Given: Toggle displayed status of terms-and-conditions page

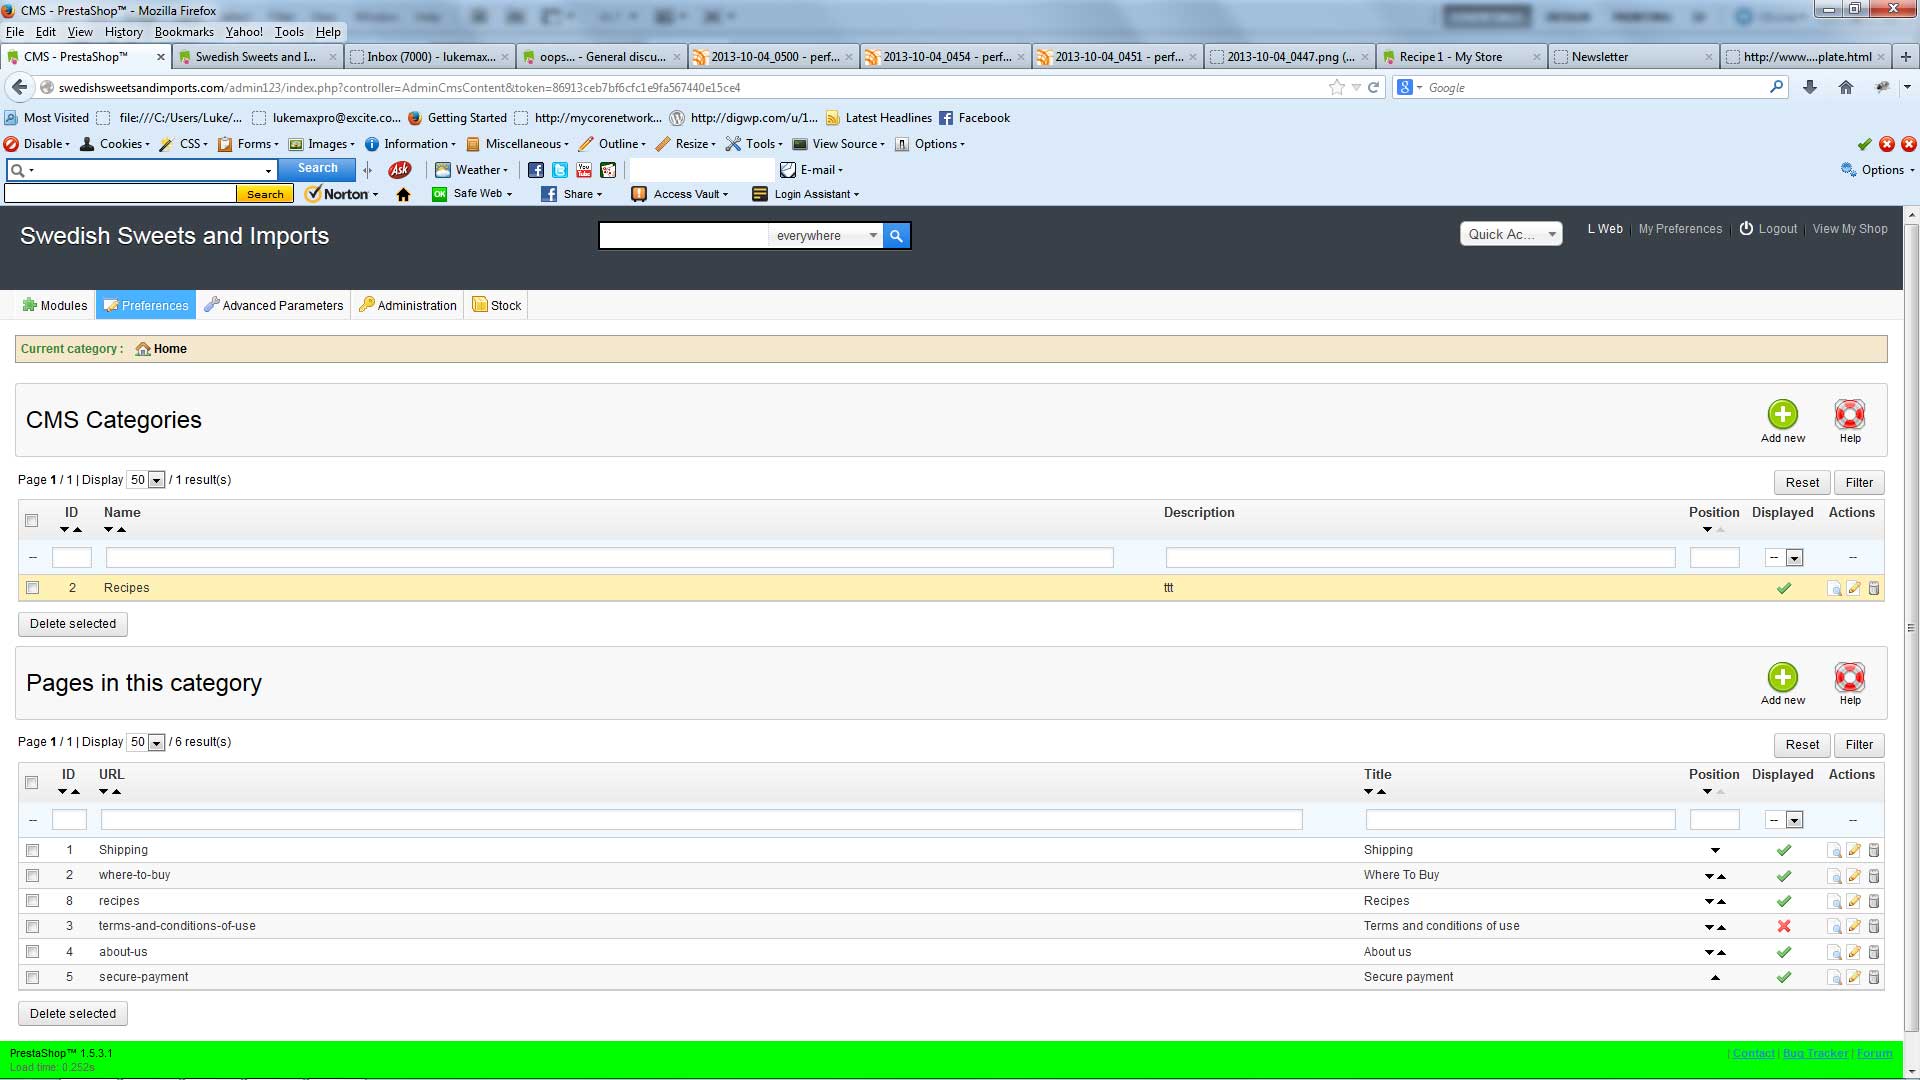Looking at the screenshot, I should pos(1783,926).
